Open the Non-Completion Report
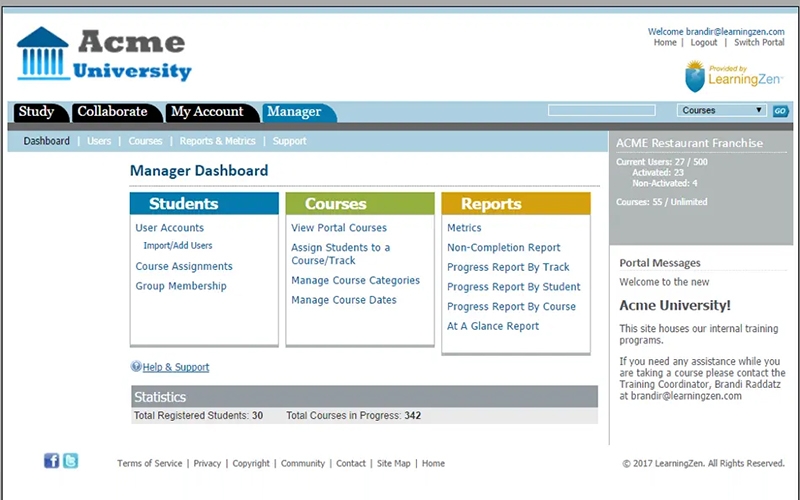This screenshot has height=500, width=800. (x=503, y=248)
